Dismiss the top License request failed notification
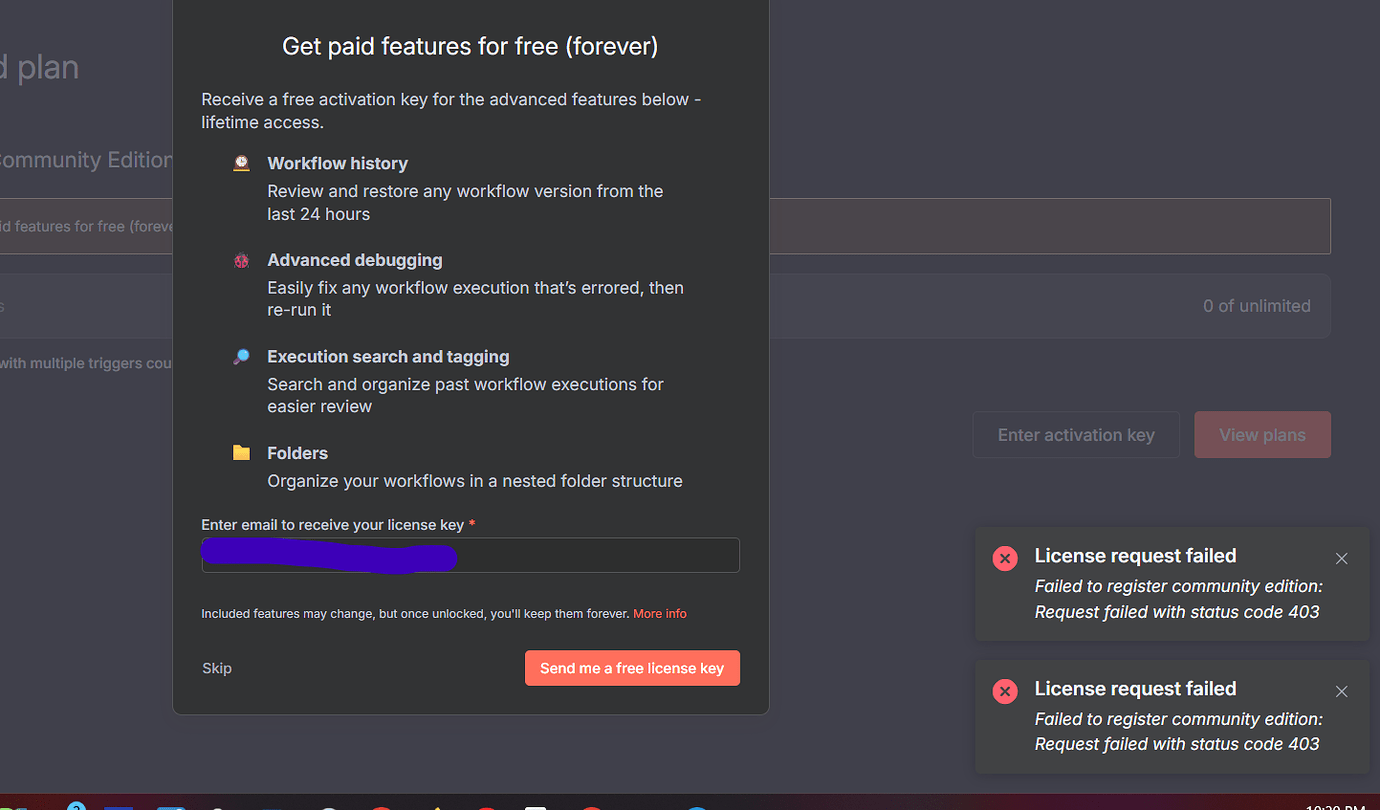 click(1342, 558)
